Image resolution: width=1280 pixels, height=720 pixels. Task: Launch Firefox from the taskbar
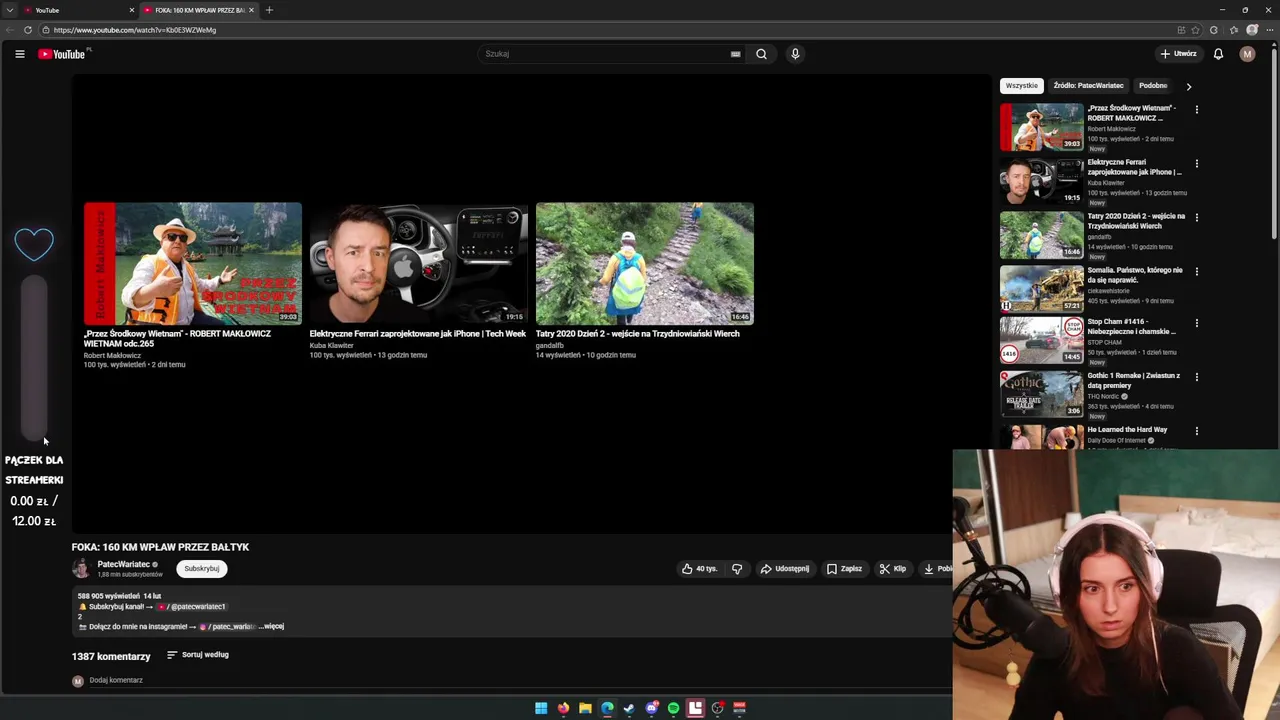(563, 708)
